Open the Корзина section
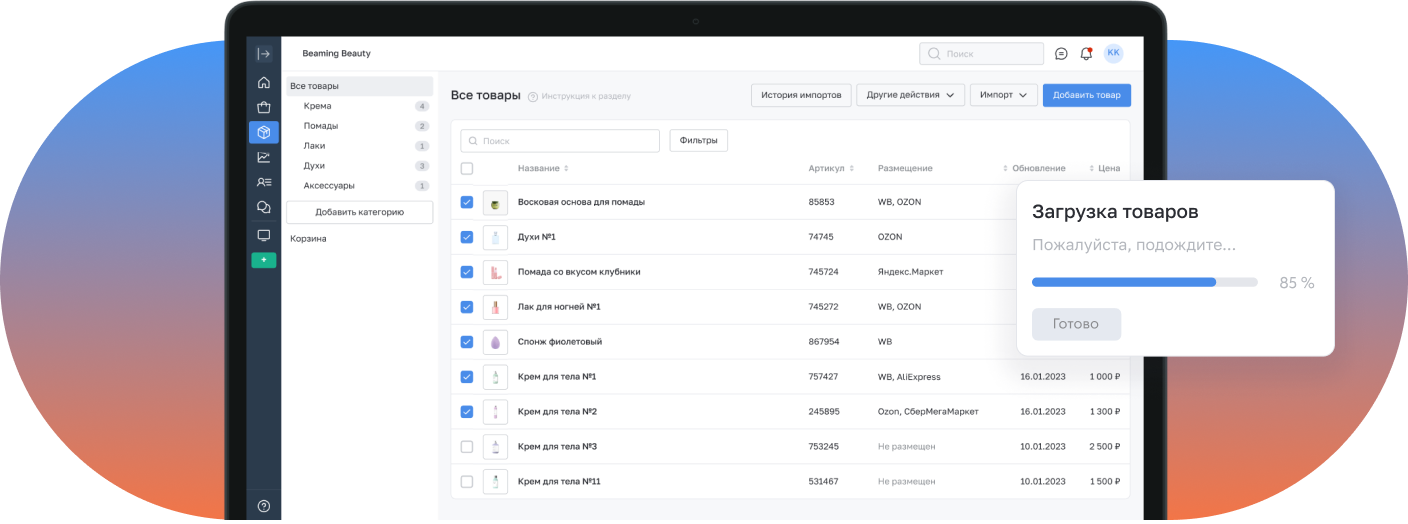The image size is (1408, 524). (308, 239)
